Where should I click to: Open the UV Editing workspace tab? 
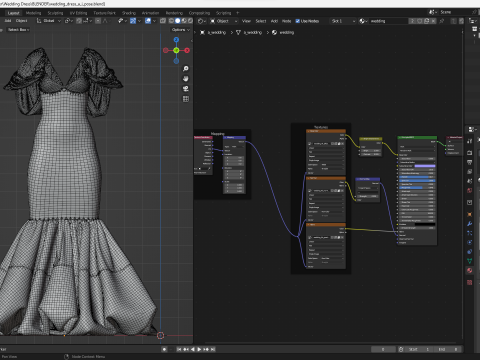pos(78,13)
